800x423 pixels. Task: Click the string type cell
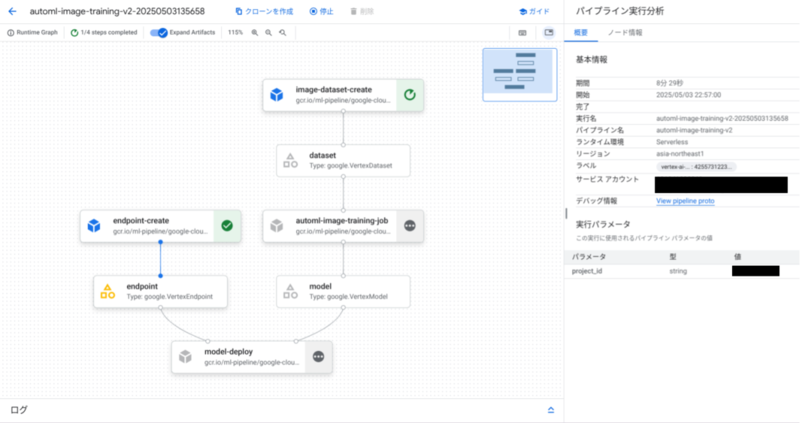(678, 271)
